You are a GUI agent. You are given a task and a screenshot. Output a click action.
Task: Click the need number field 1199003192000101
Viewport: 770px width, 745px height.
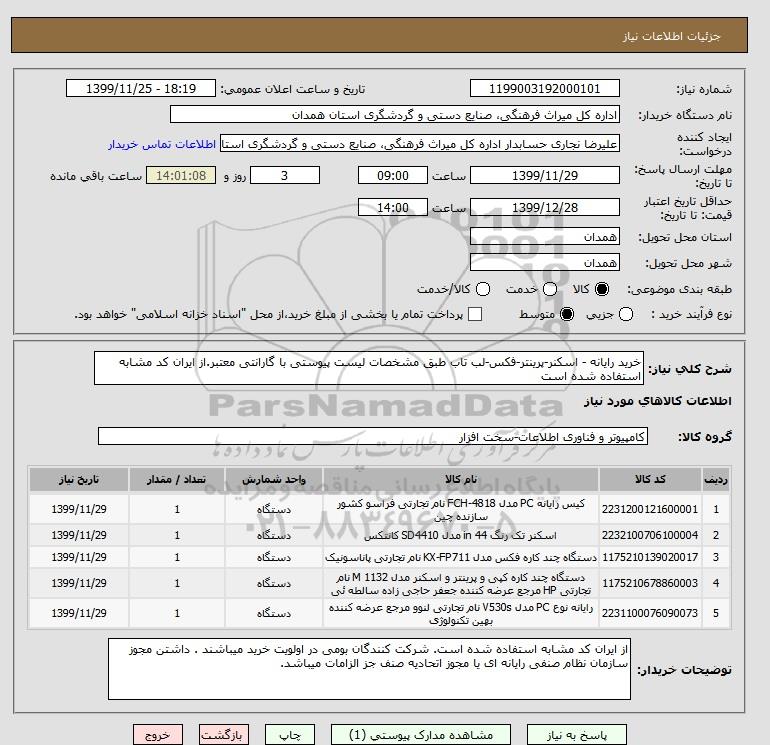click(x=545, y=88)
